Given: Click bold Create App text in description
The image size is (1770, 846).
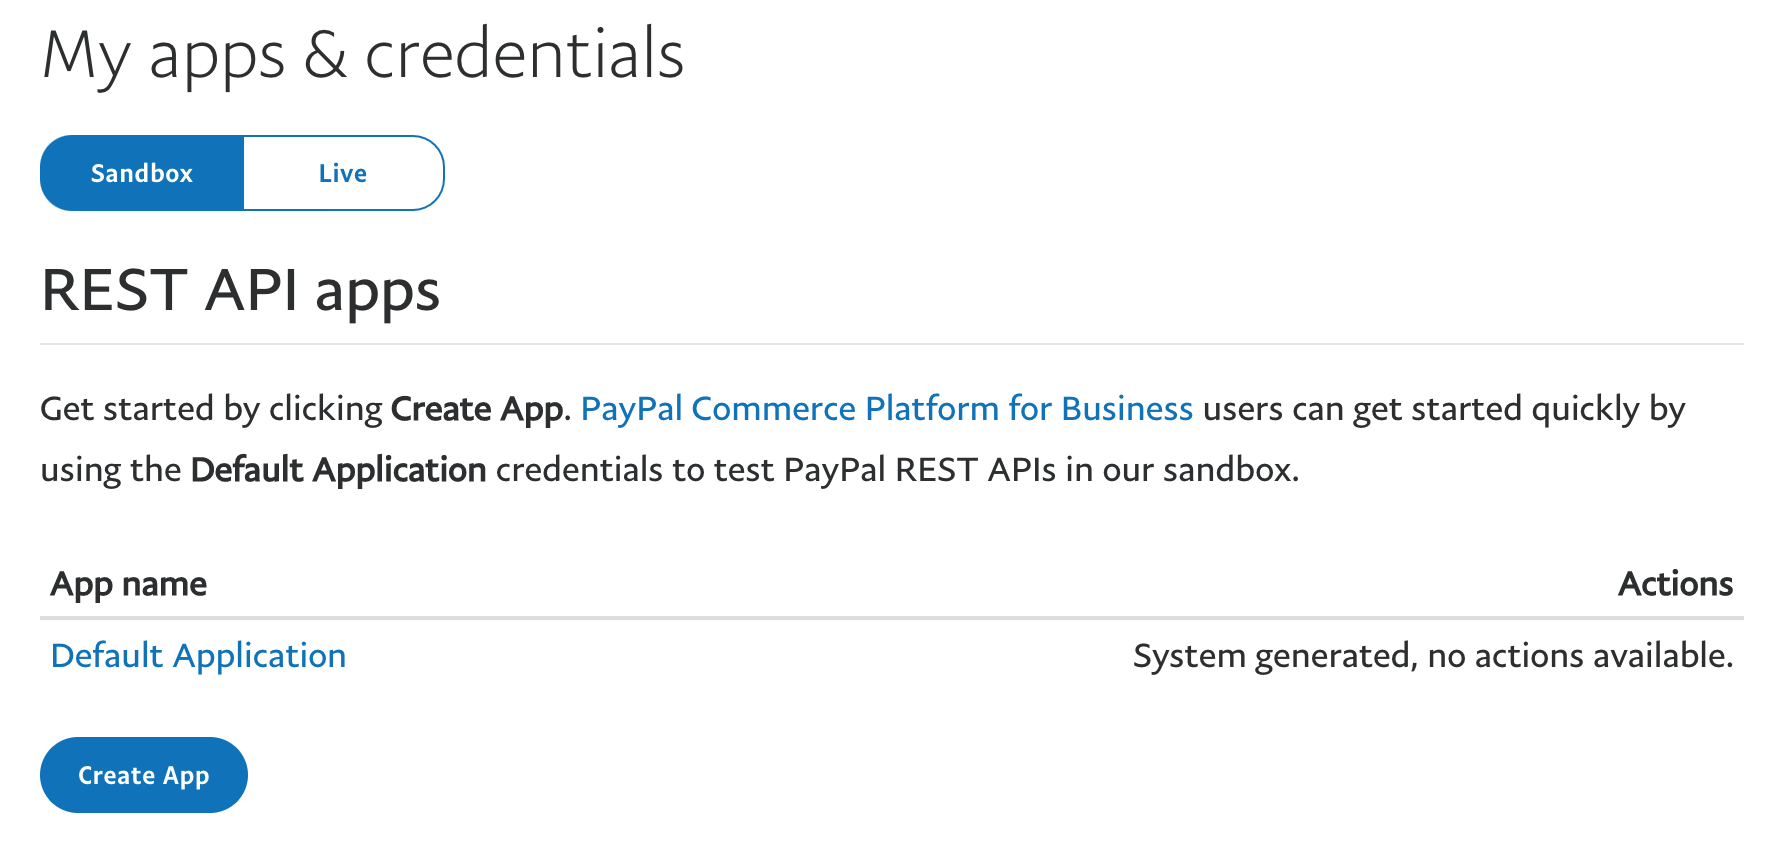Looking at the screenshot, I should tap(477, 408).
